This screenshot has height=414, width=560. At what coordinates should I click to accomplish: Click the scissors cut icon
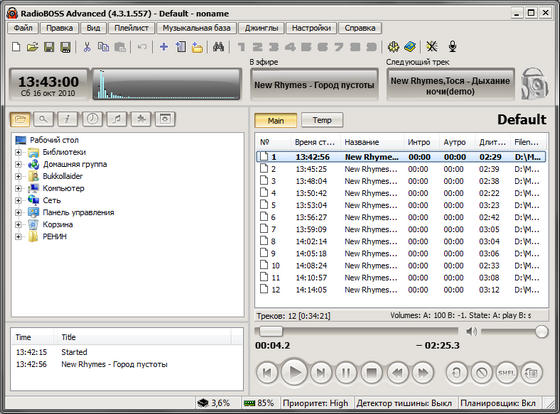click(87, 47)
